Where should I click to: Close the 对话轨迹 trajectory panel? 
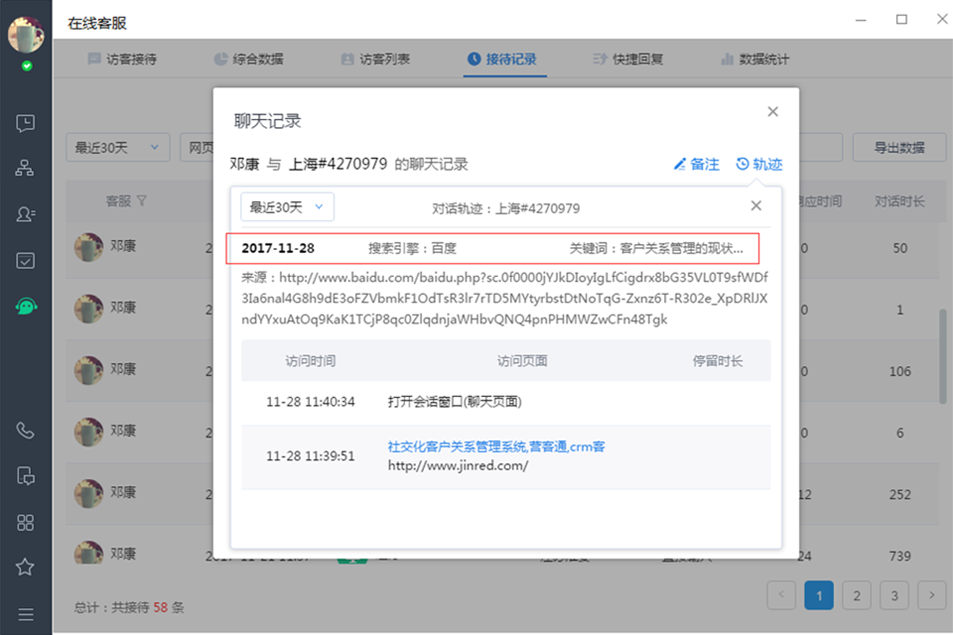click(x=756, y=206)
